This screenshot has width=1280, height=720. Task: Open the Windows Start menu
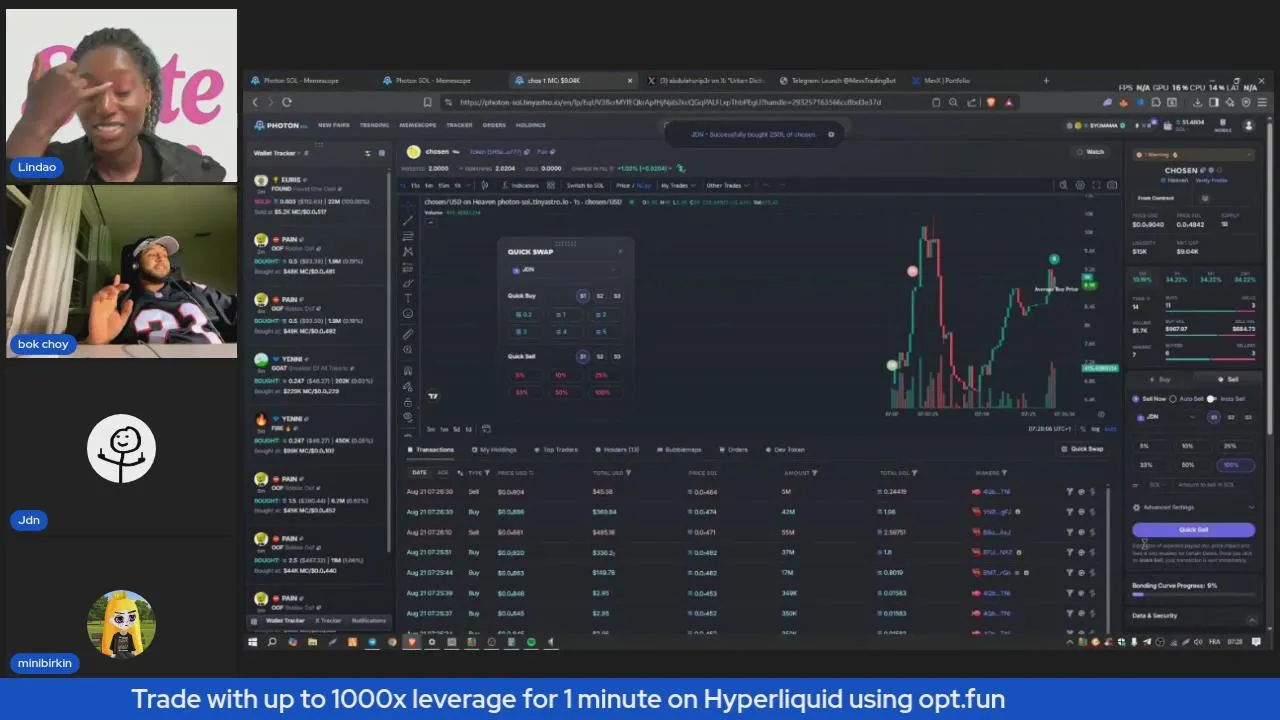pyautogui.click(x=253, y=642)
